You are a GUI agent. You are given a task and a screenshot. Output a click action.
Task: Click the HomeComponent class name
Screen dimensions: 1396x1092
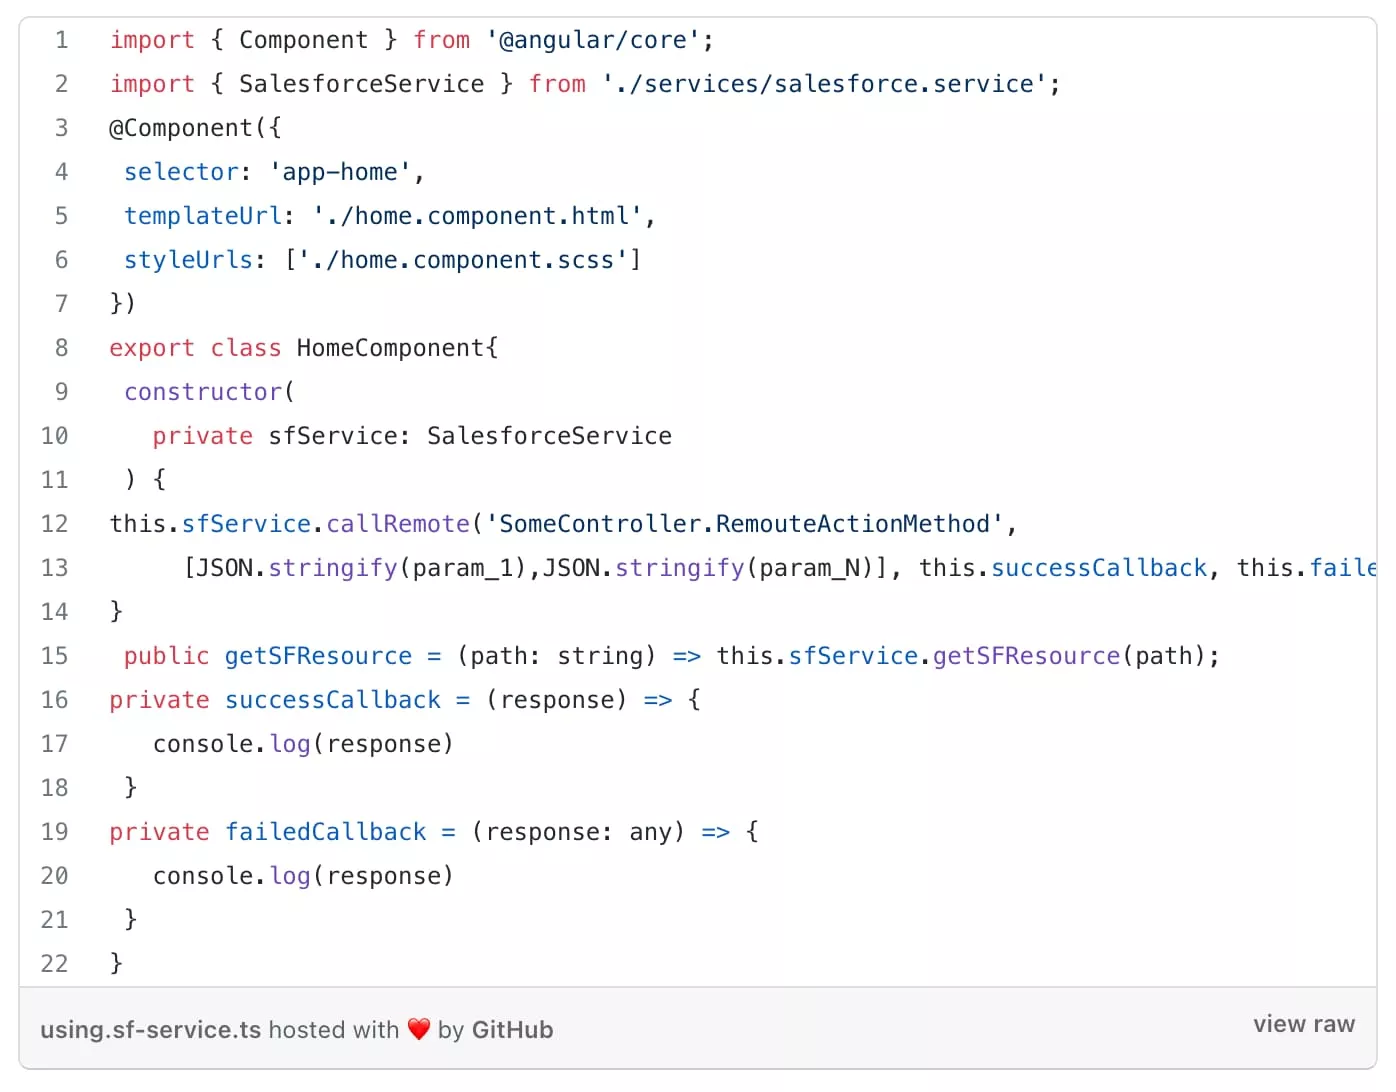click(390, 348)
